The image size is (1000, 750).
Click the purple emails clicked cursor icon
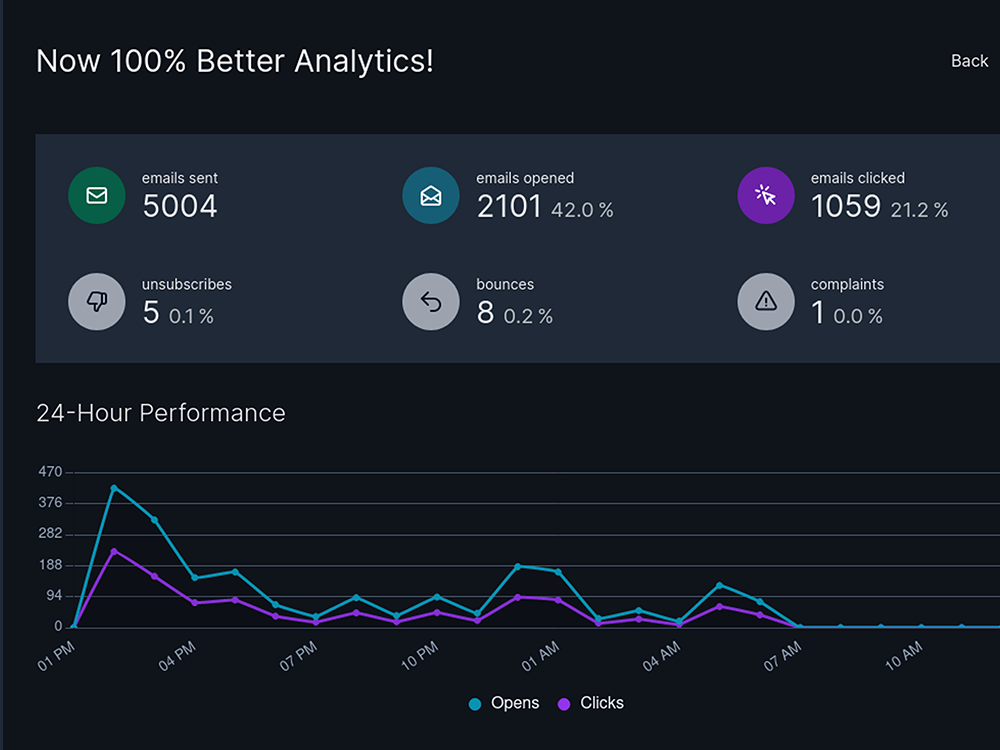tap(766, 195)
